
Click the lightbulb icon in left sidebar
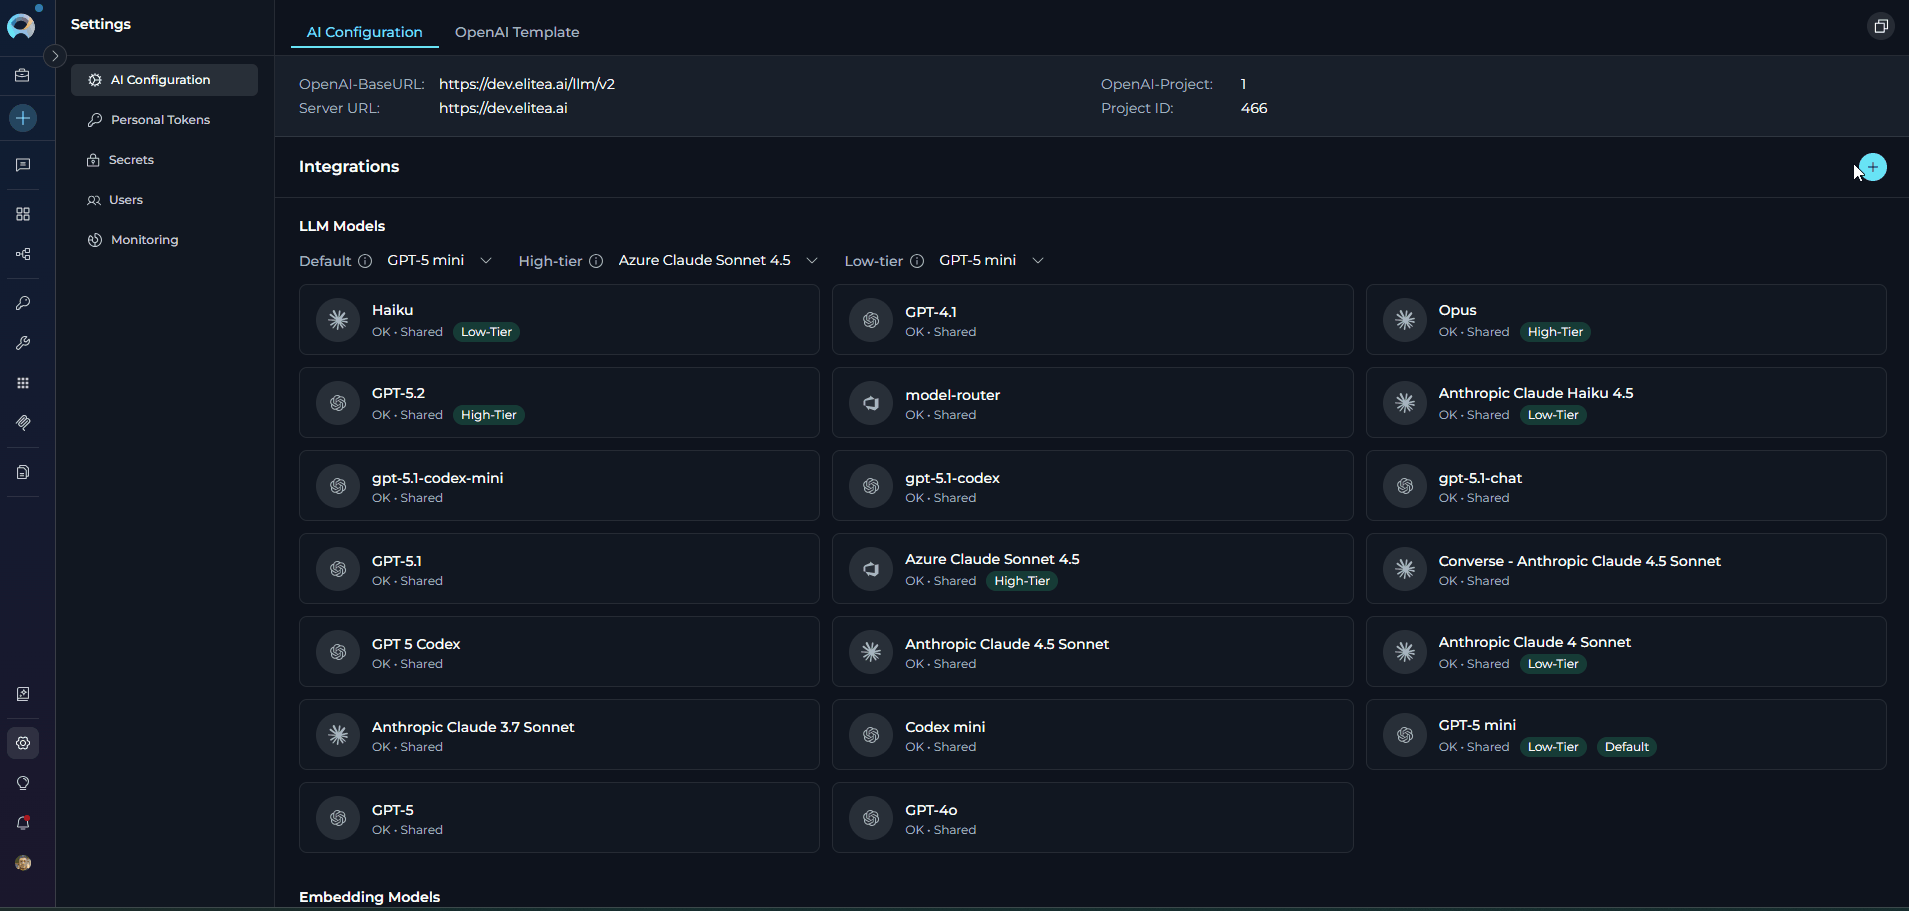click(23, 783)
